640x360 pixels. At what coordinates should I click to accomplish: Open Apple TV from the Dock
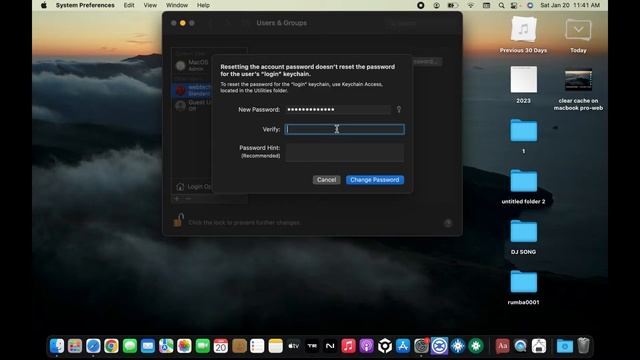coord(293,346)
